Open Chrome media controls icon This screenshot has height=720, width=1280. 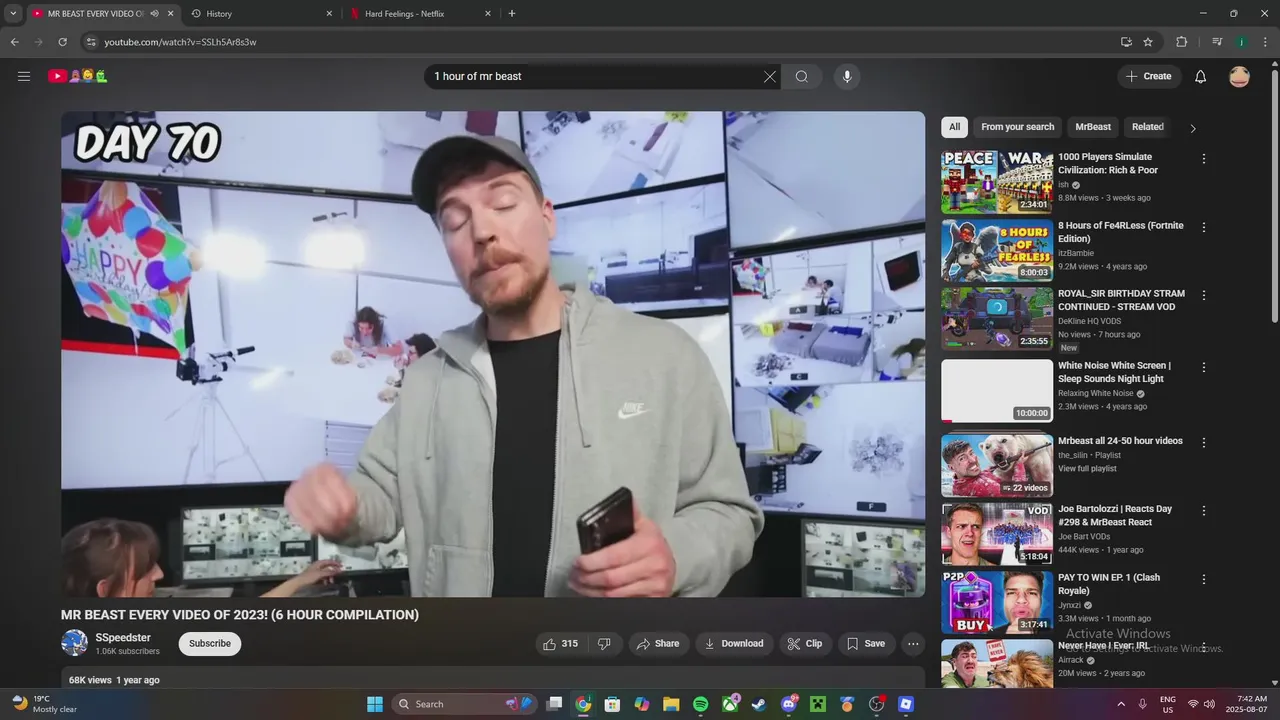[x=1217, y=42]
